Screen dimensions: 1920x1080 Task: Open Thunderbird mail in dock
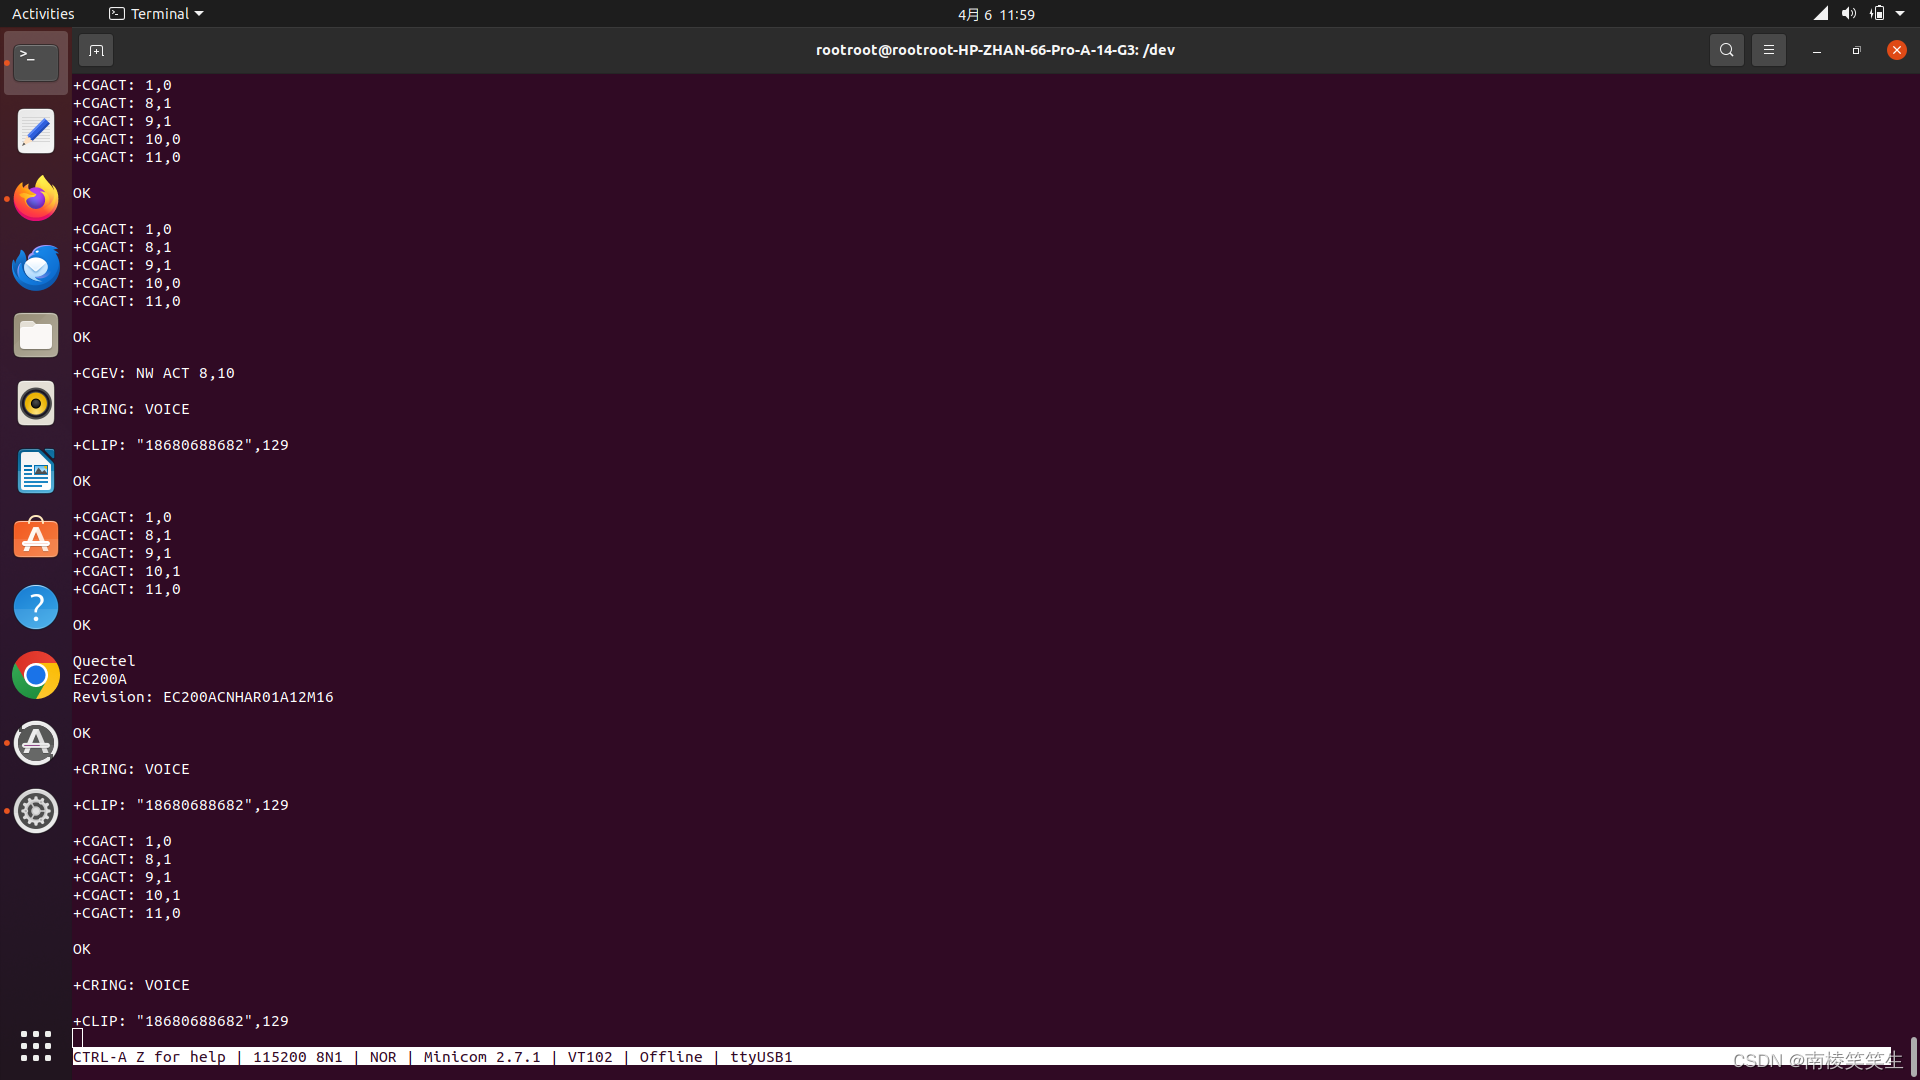pyautogui.click(x=36, y=267)
